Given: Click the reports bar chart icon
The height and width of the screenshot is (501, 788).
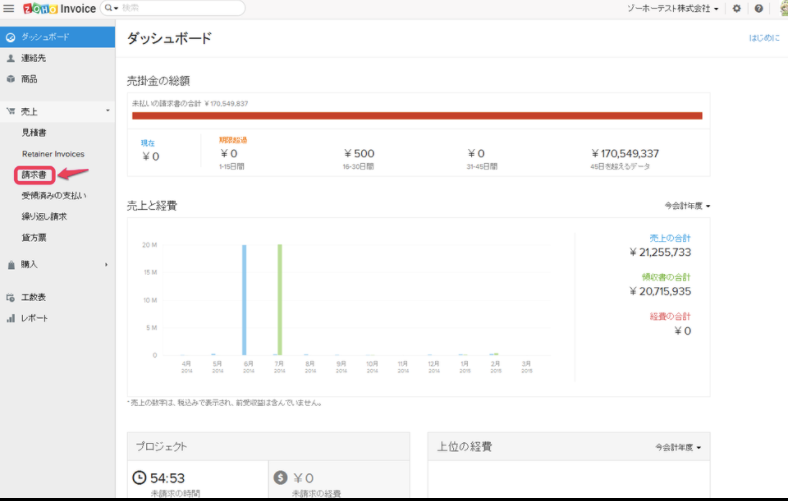Looking at the screenshot, I should point(11,318).
